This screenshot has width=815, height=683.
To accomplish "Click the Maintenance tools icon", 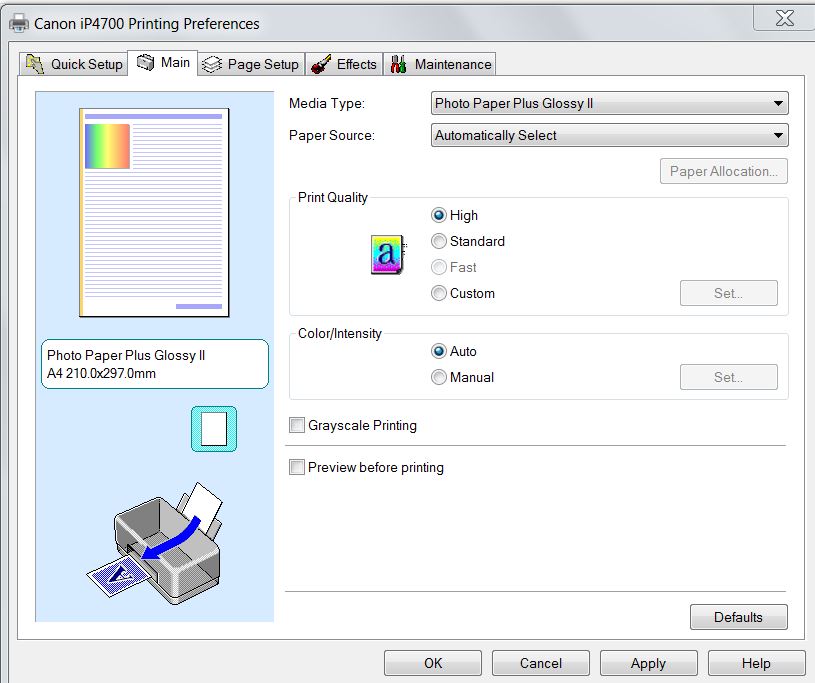I will pyautogui.click(x=398, y=64).
